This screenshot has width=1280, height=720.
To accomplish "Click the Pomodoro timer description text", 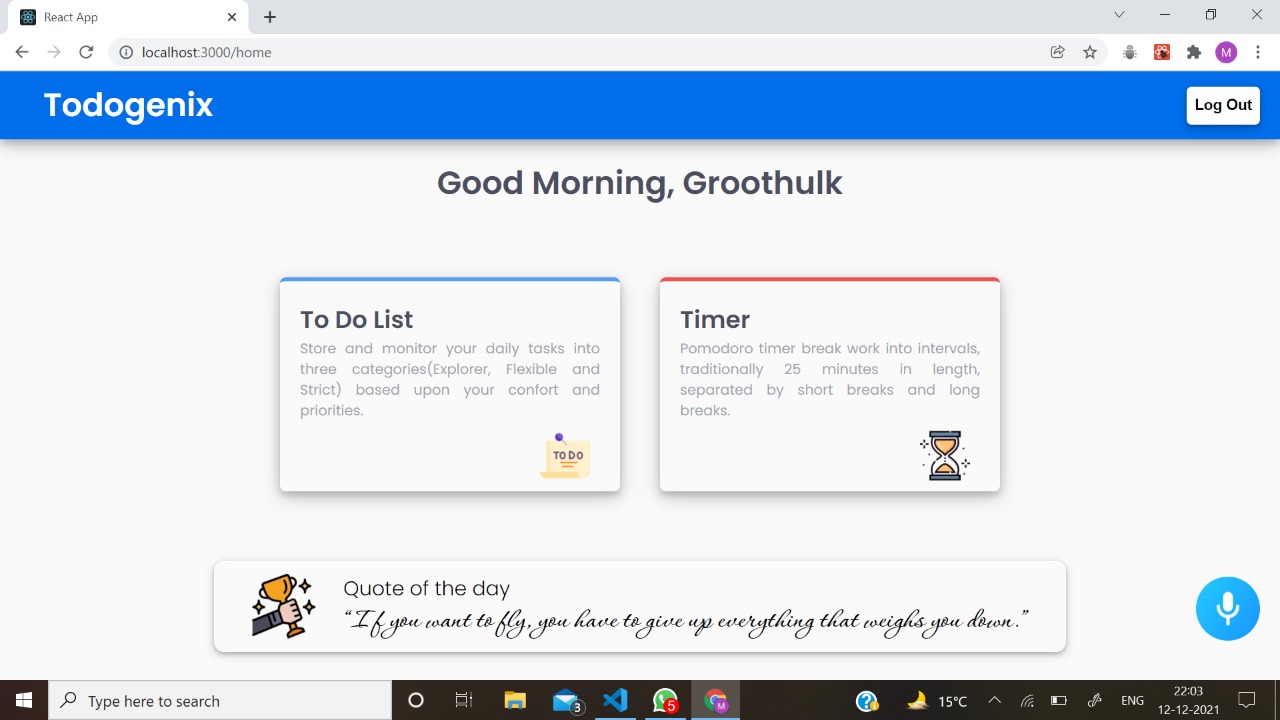I will (x=830, y=379).
